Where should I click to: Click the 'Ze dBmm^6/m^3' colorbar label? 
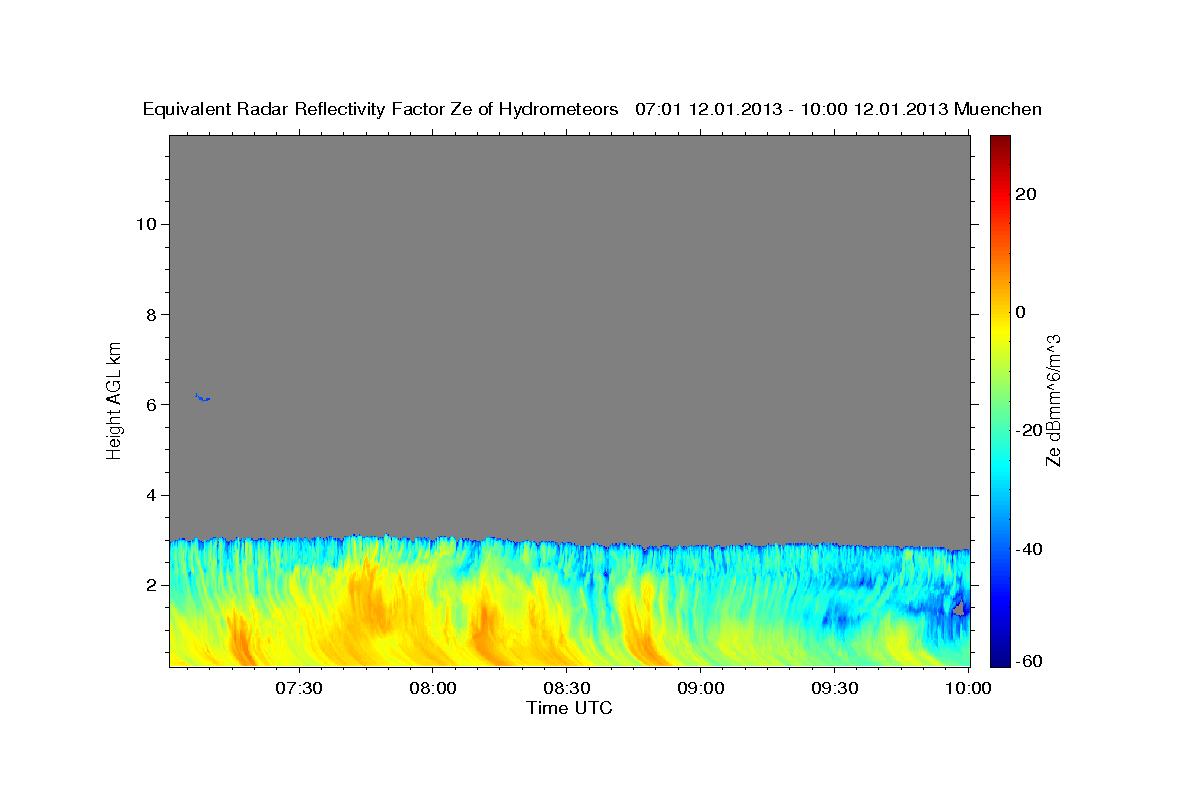tap(1053, 400)
